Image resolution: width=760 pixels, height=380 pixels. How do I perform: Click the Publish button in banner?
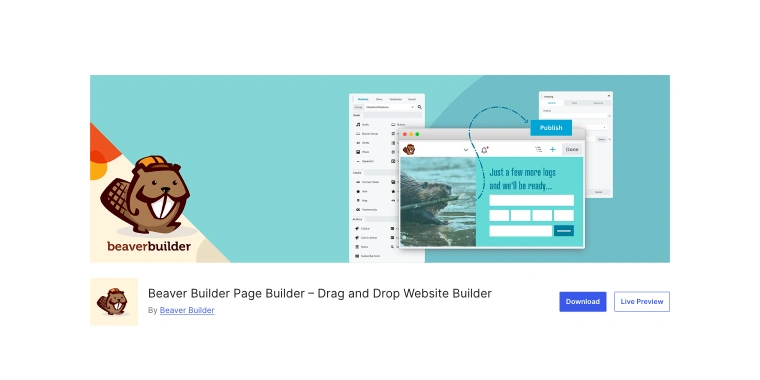point(551,127)
